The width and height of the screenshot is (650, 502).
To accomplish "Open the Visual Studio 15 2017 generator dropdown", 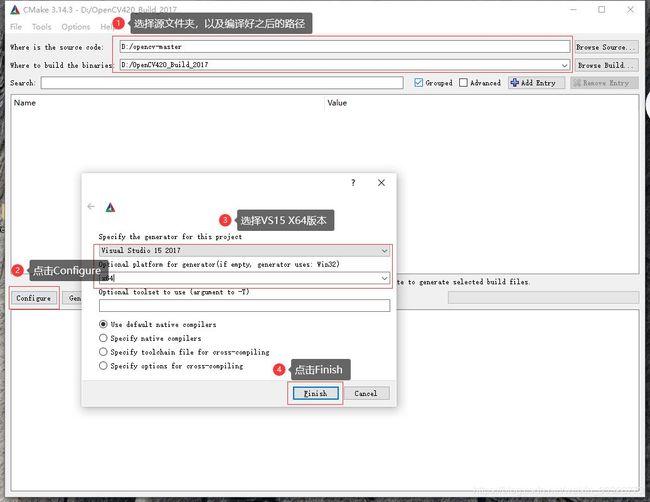I will click(245, 250).
